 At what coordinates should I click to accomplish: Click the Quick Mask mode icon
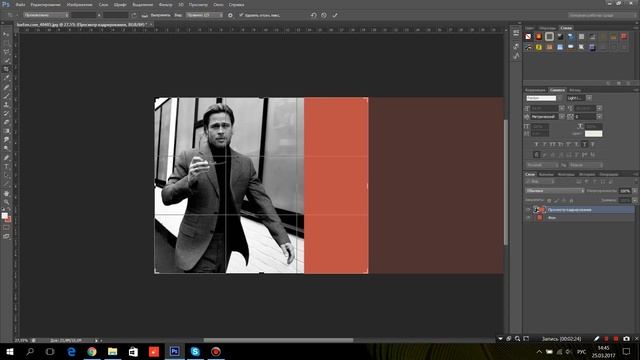click(6, 228)
